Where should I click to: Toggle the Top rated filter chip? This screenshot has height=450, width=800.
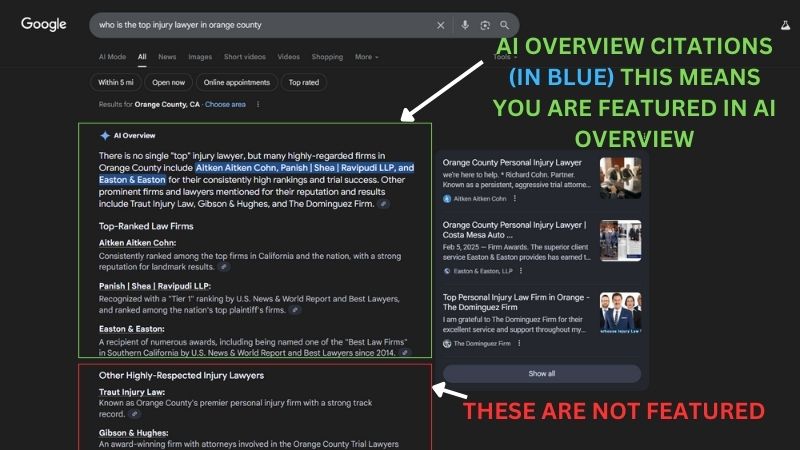[x=304, y=82]
